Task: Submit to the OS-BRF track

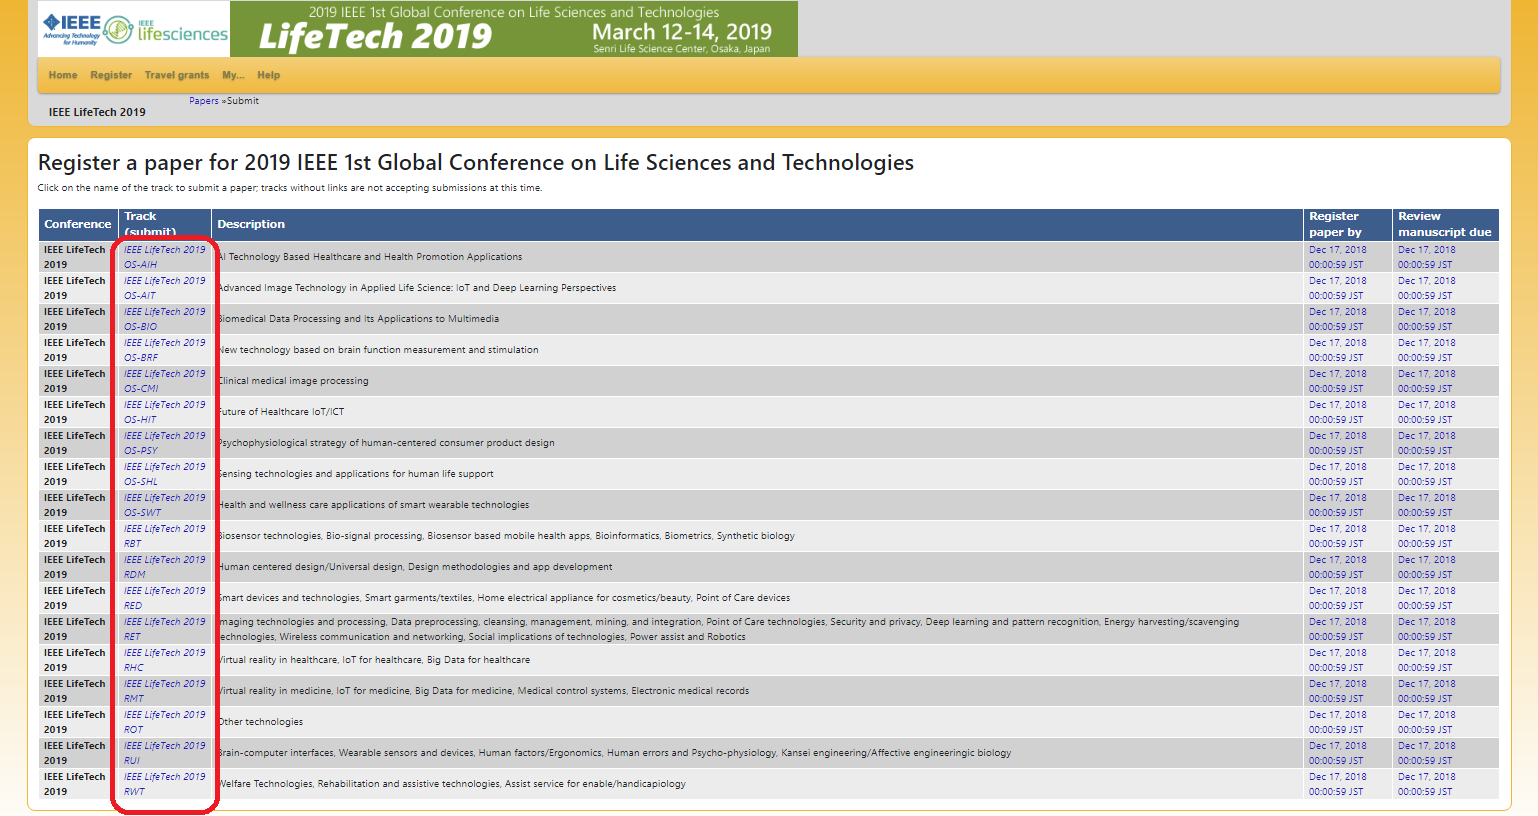Action: (164, 350)
